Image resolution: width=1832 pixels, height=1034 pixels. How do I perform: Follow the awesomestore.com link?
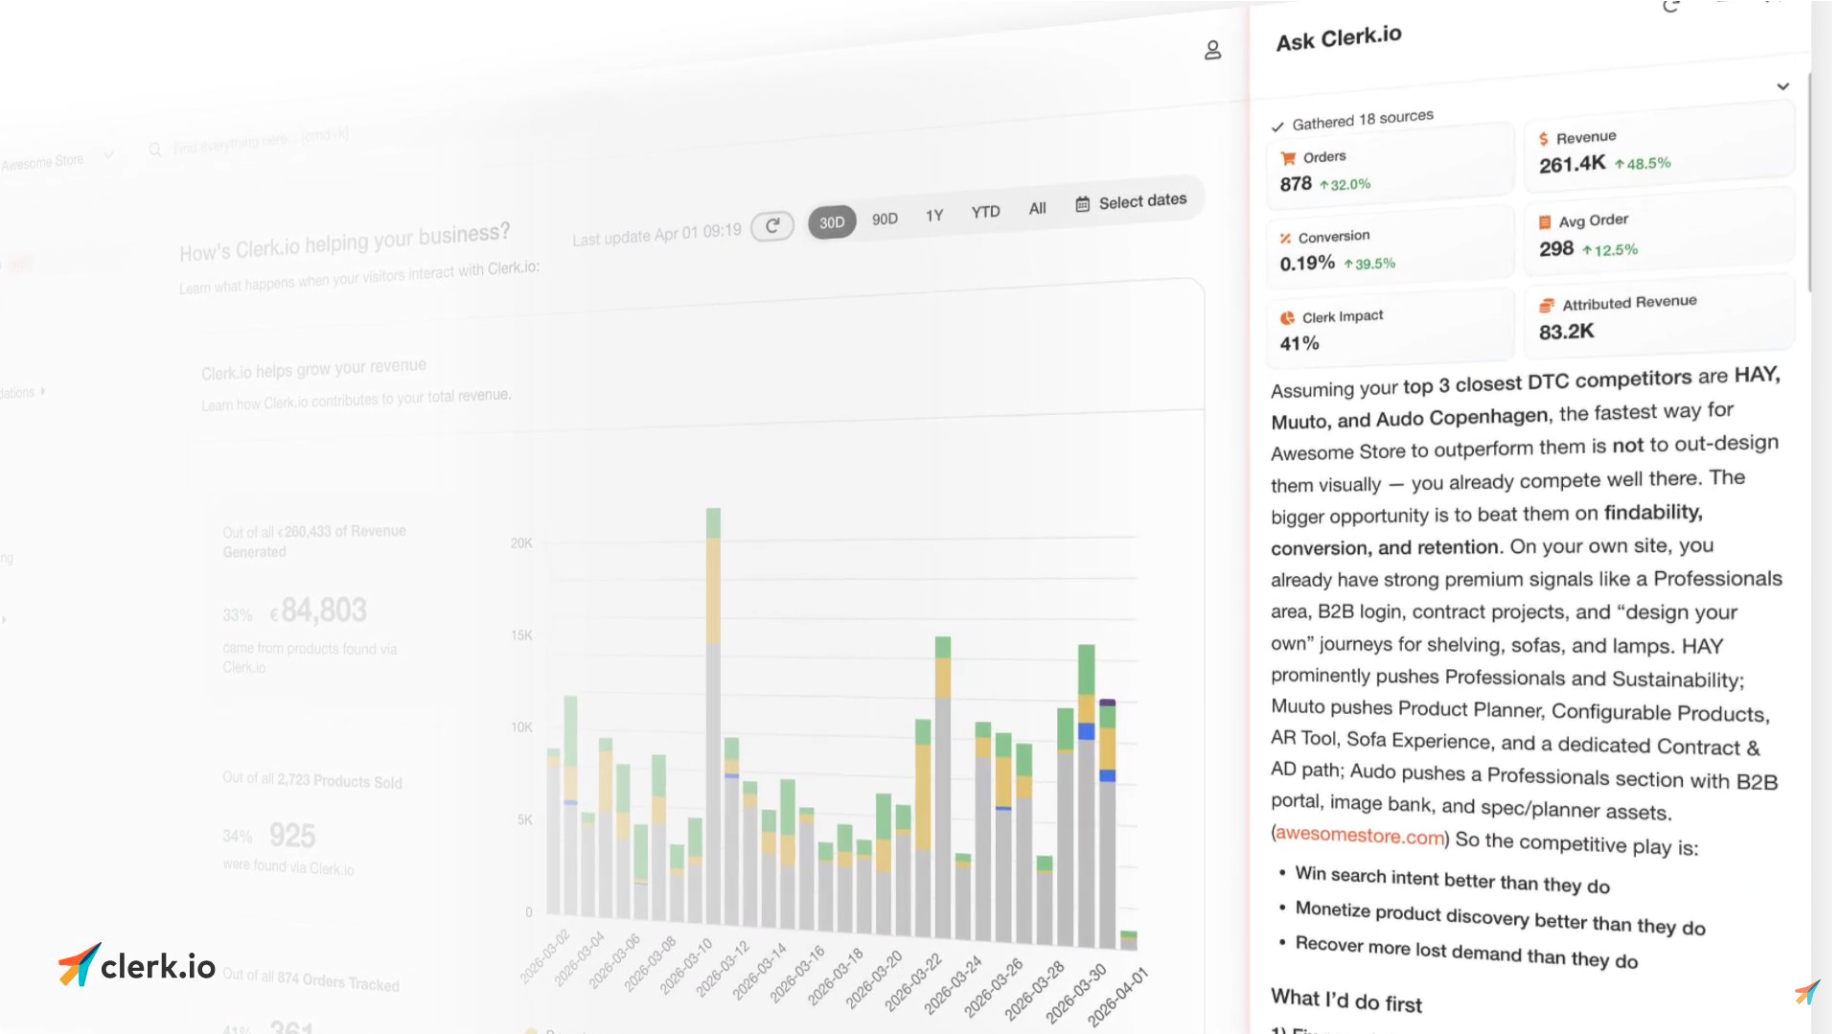pos(1360,834)
